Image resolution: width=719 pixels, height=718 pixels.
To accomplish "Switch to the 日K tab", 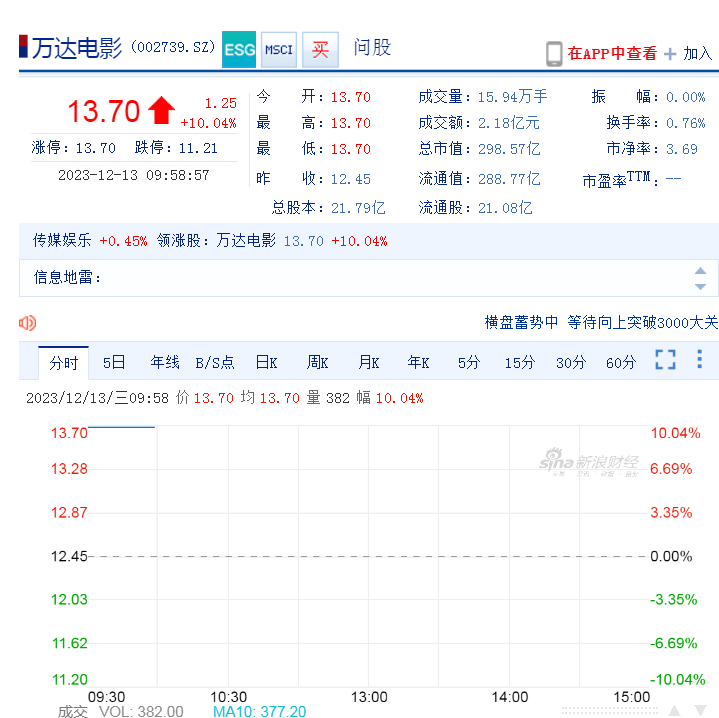I will [x=266, y=363].
